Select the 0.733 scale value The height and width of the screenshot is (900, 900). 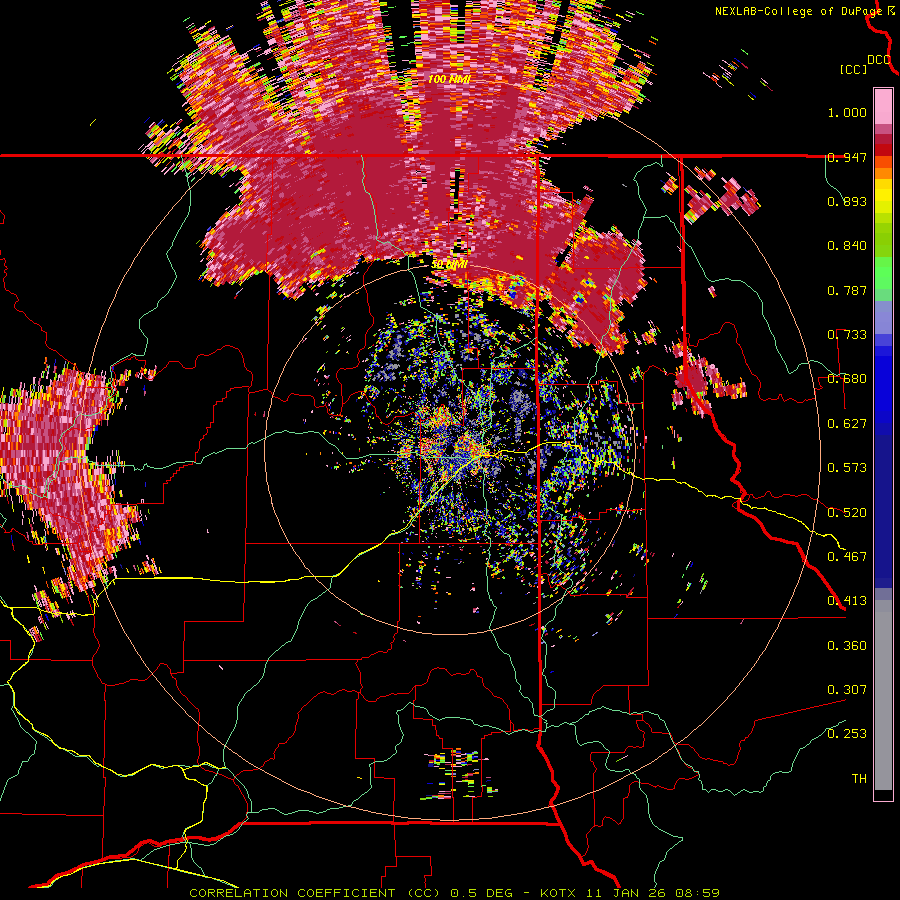(x=847, y=335)
